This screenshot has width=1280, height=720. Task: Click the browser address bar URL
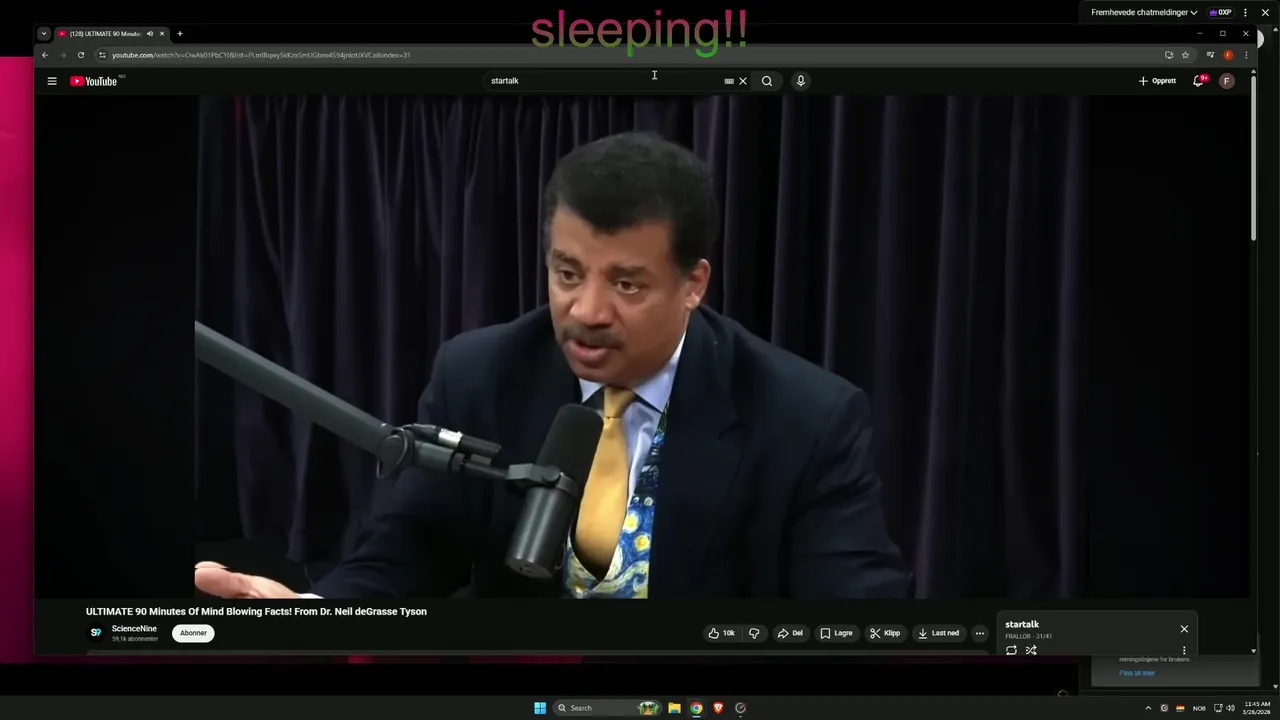tap(261, 55)
